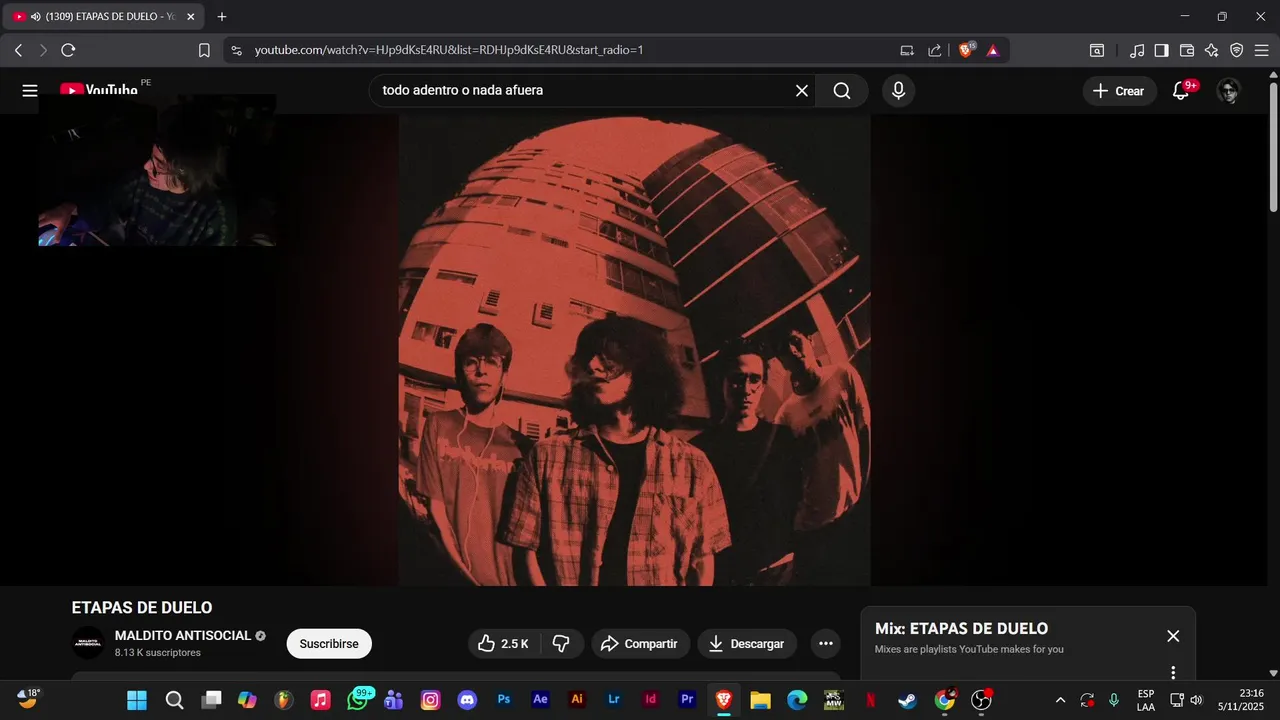Open site information icon in address bar

click(236, 50)
